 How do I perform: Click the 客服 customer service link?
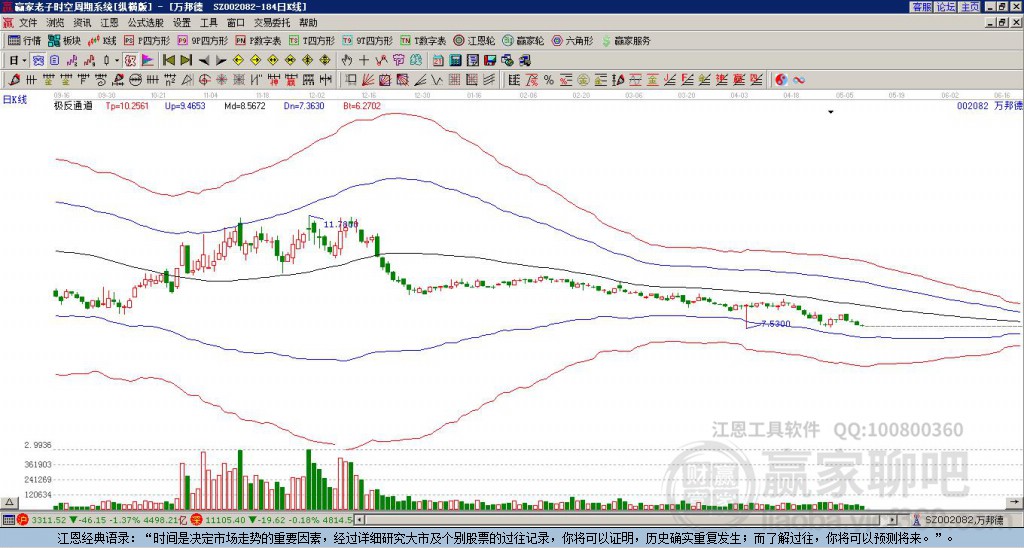921,7
